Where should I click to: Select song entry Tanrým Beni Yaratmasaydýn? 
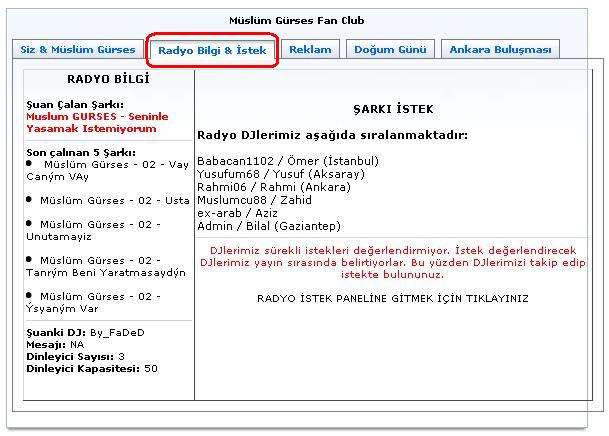point(106,266)
